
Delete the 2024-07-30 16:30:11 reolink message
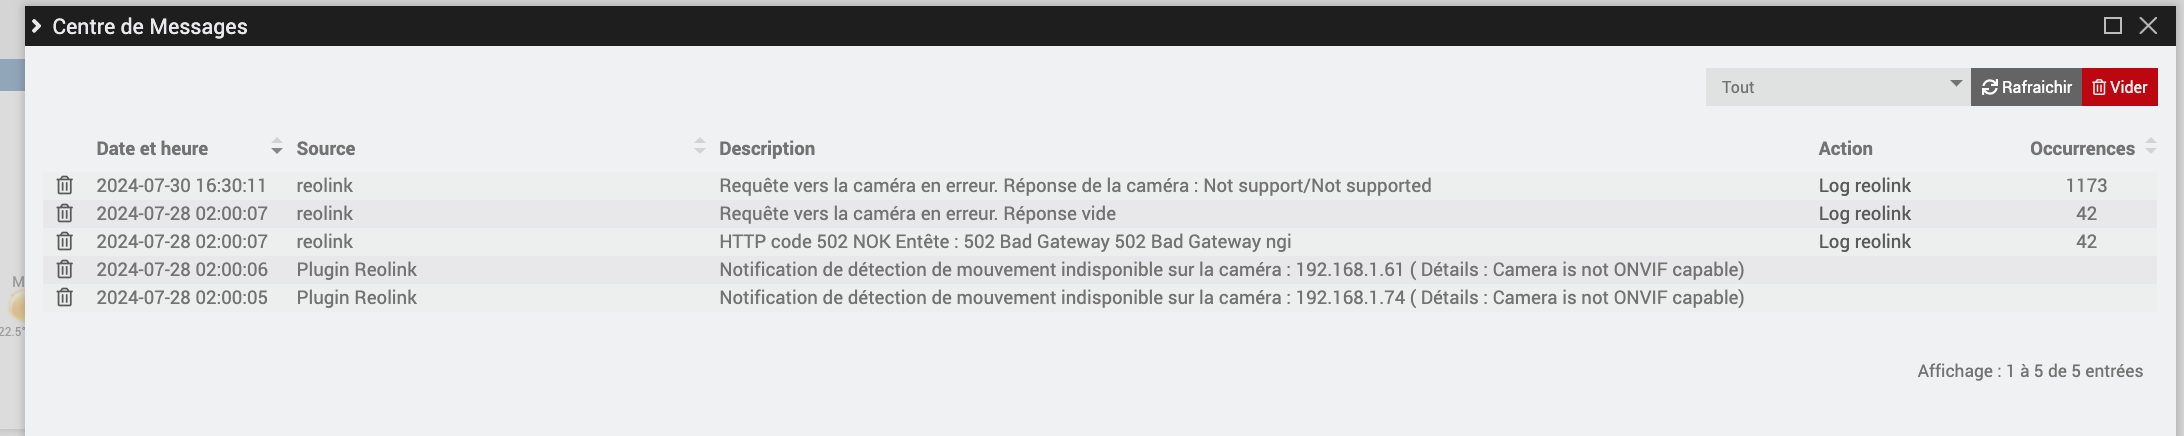pyautogui.click(x=65, y=185)
